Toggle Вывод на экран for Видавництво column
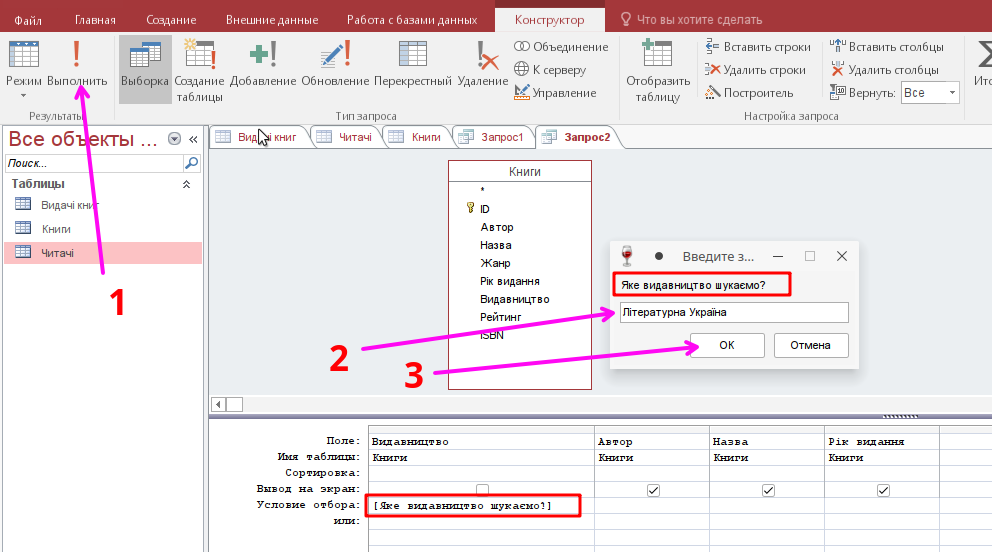Screen dimensions: 992x552 click(x=482, y=489)
